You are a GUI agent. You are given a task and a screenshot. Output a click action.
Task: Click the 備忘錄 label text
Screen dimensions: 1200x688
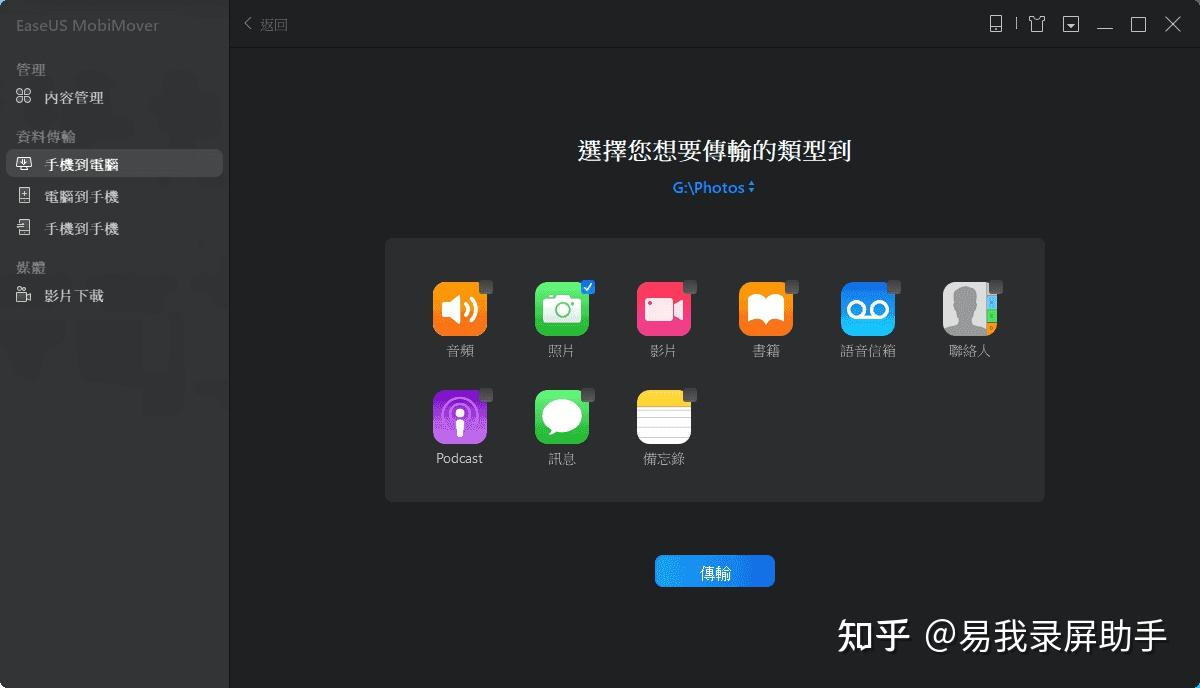click(664, 459)
